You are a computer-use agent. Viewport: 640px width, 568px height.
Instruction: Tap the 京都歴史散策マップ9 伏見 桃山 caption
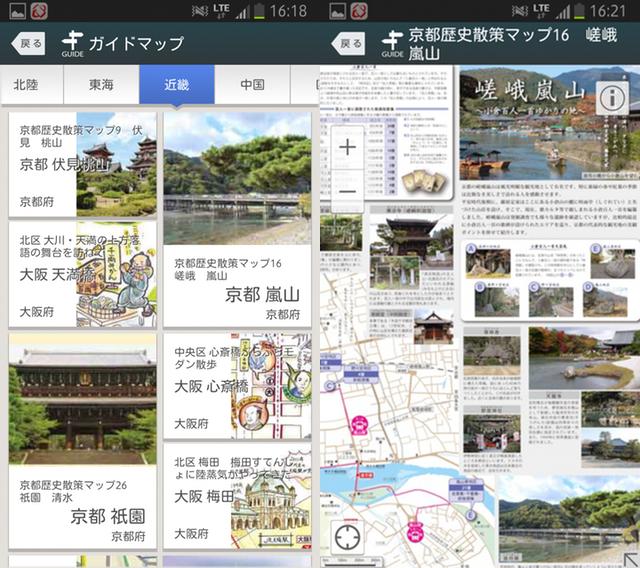pos(81,136)
